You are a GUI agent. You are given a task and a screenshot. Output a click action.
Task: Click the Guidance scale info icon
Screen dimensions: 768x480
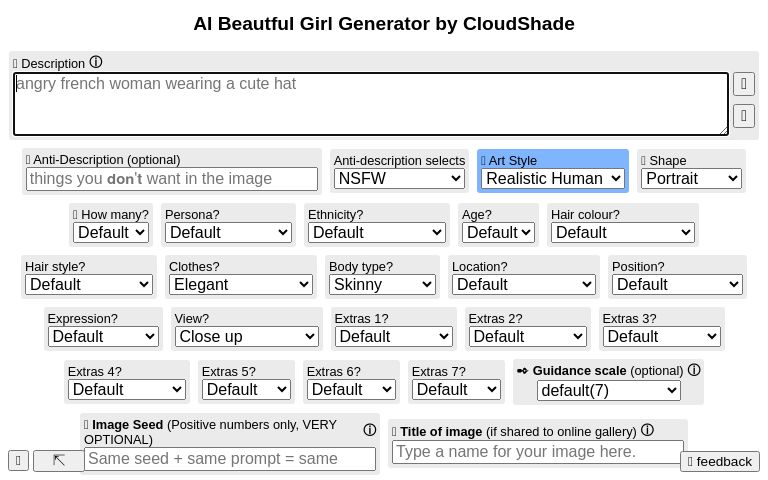click(694, 370)
